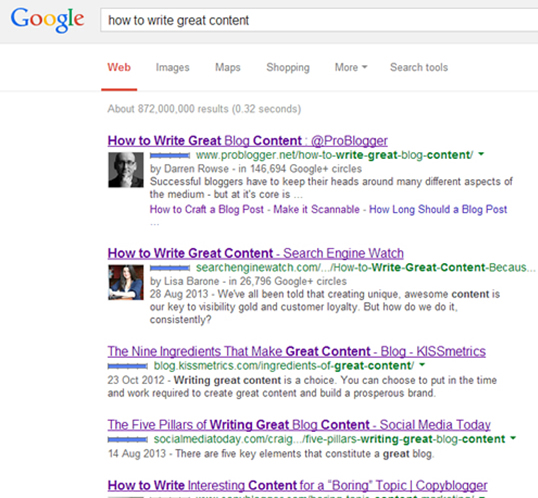Expand socialmediatoday URL dropdown arrow
Viewport: 538px width, 498px height.
tap(513, 438)
